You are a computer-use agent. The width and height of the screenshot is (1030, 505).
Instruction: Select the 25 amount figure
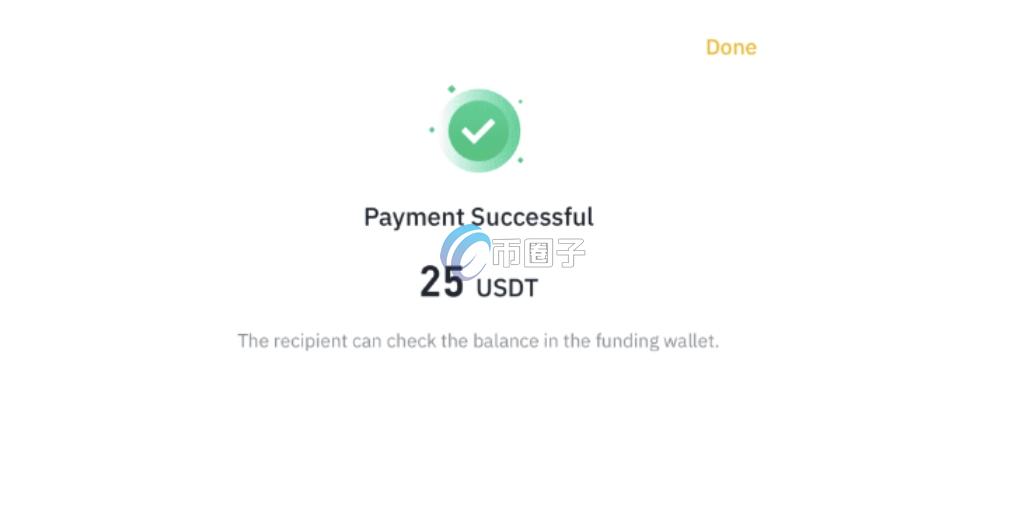pyautogui.click(x=441, y=283)
